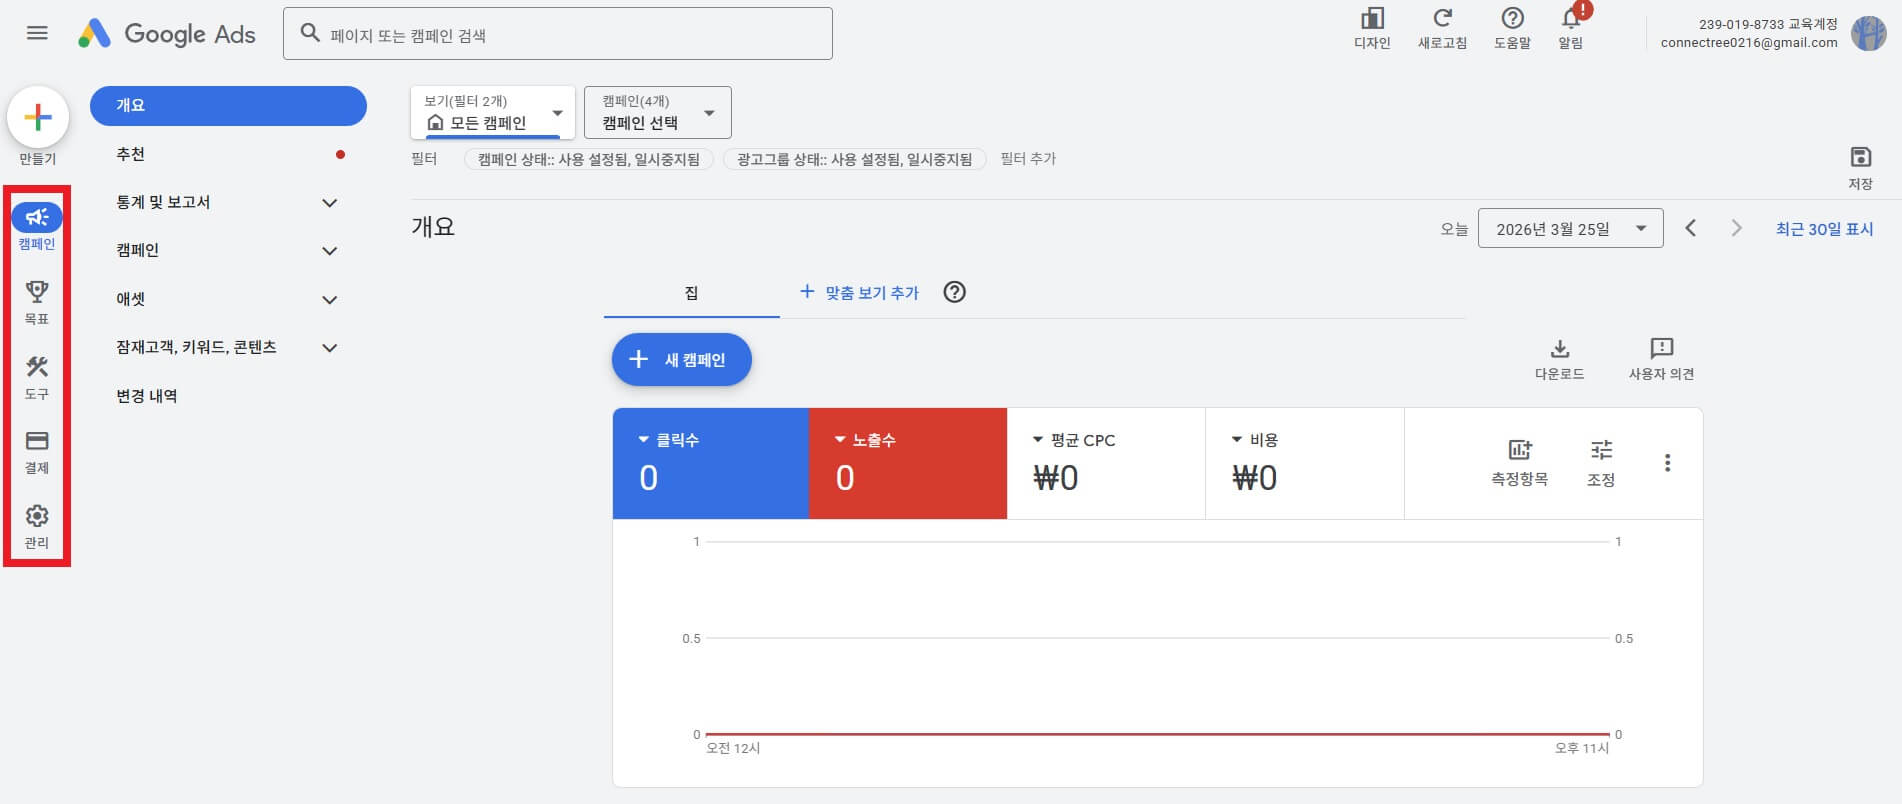Screen dimensions: 1902x804
Task: Open the 2026년 3월 25일 date dropdown
Action: click(1570, 228)
